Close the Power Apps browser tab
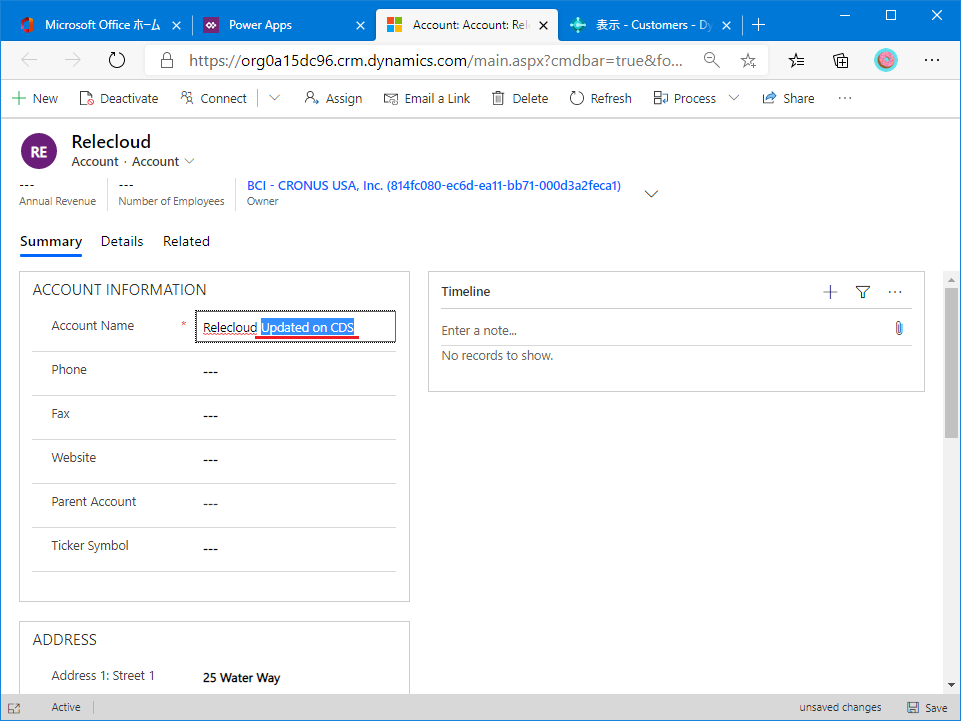The image size is (961, 721). (360, 25)
